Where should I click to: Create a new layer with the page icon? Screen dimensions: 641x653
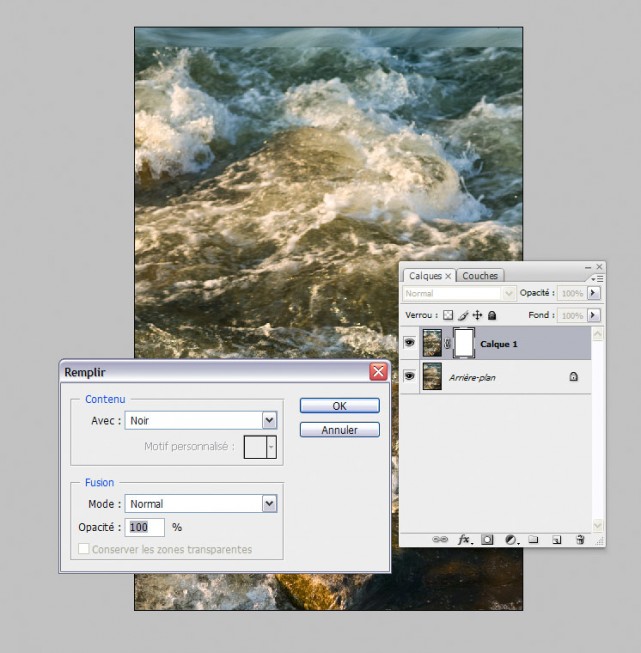(x=556, y=540)
